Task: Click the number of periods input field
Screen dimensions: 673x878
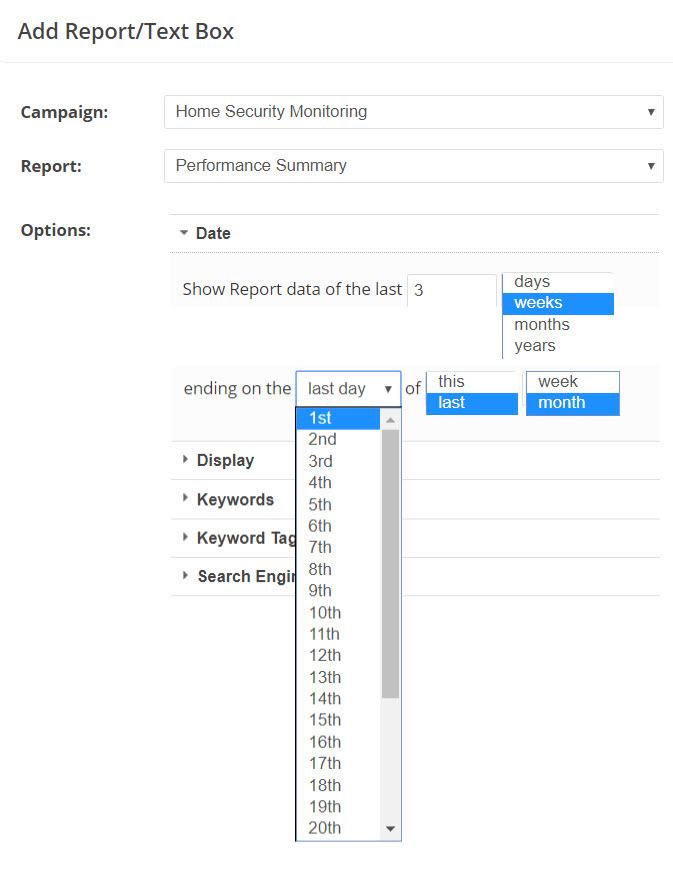Action: coord(451,291)
